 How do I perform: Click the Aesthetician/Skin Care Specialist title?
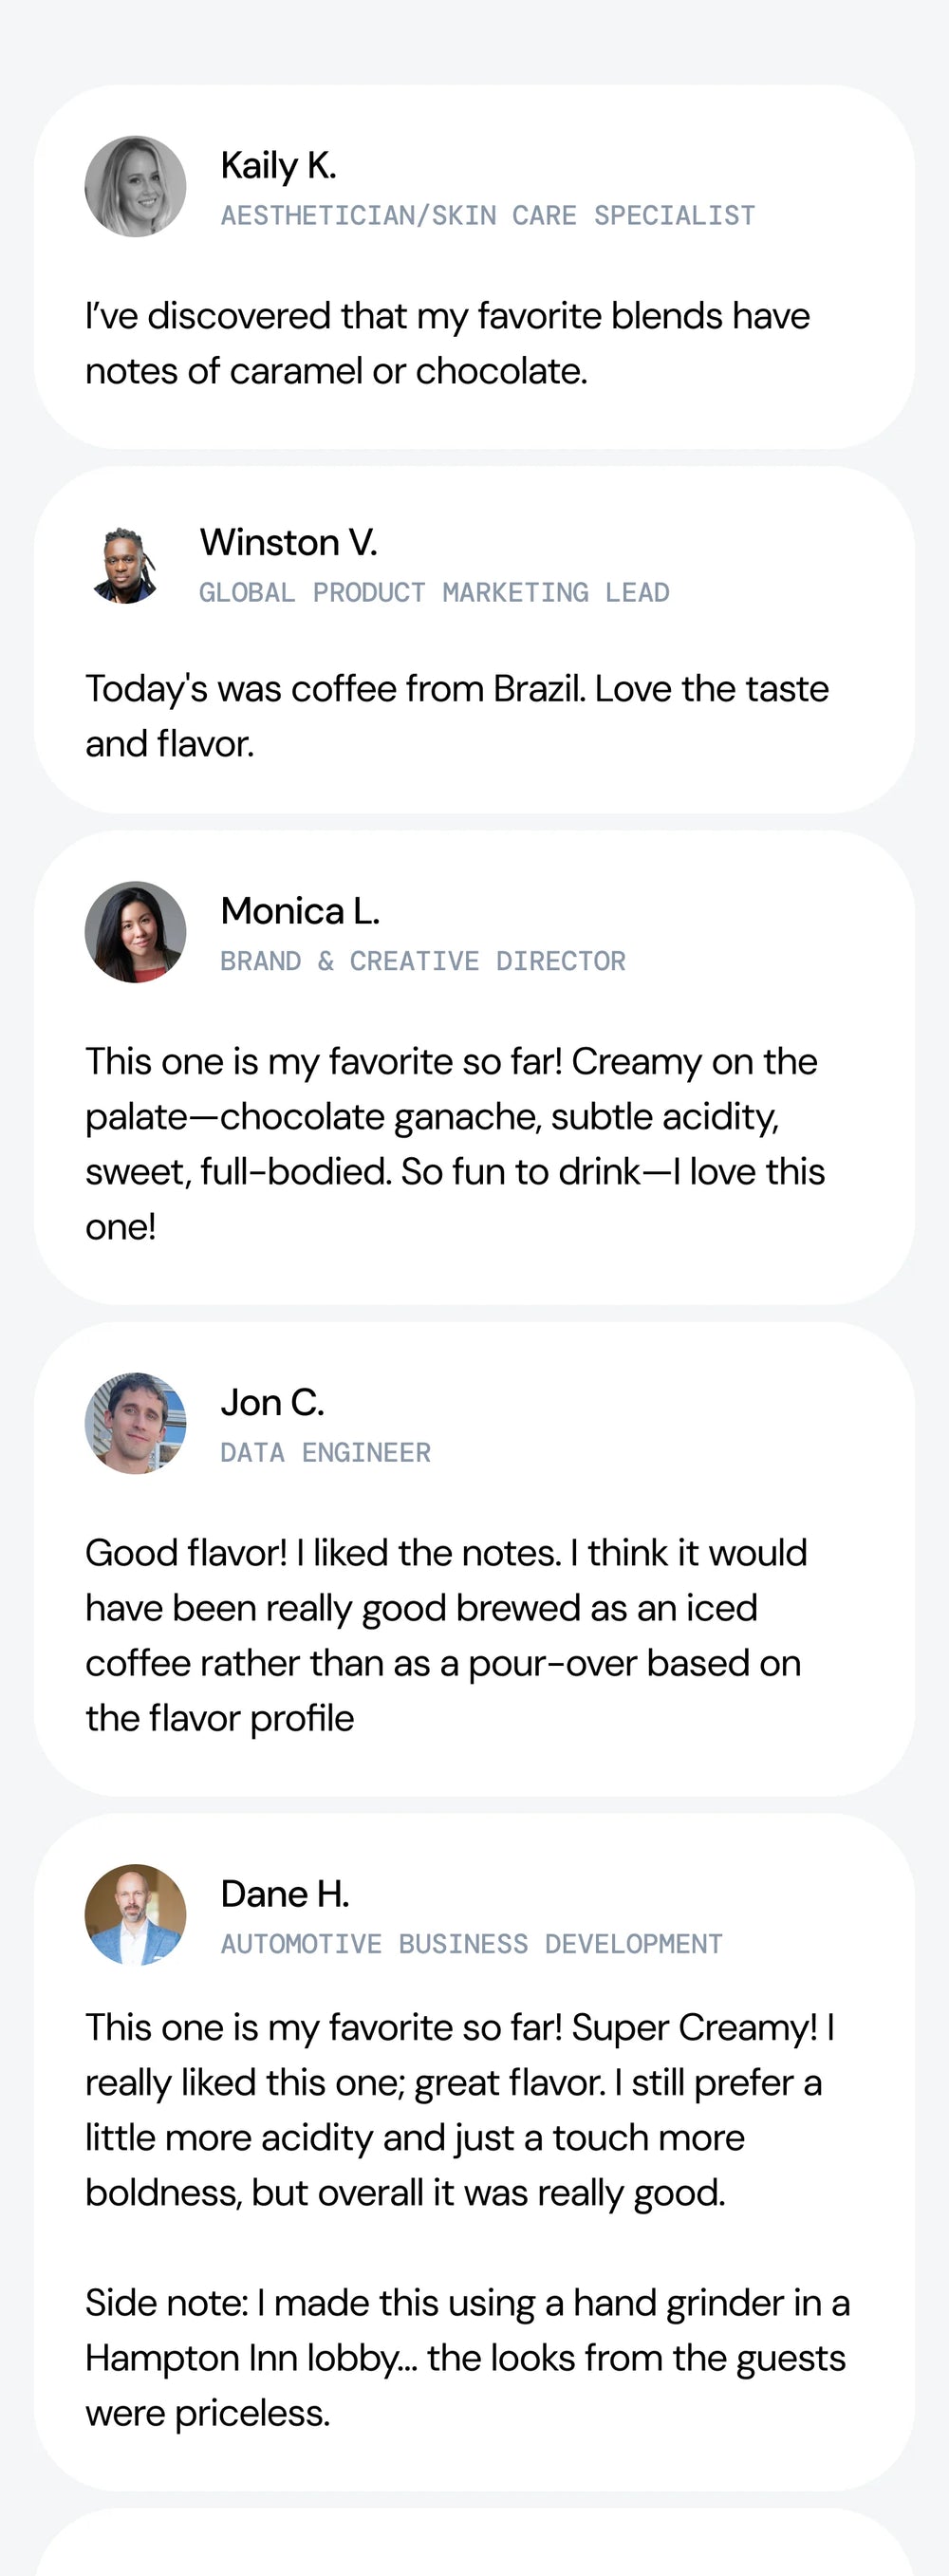click(x=488, y=216)
